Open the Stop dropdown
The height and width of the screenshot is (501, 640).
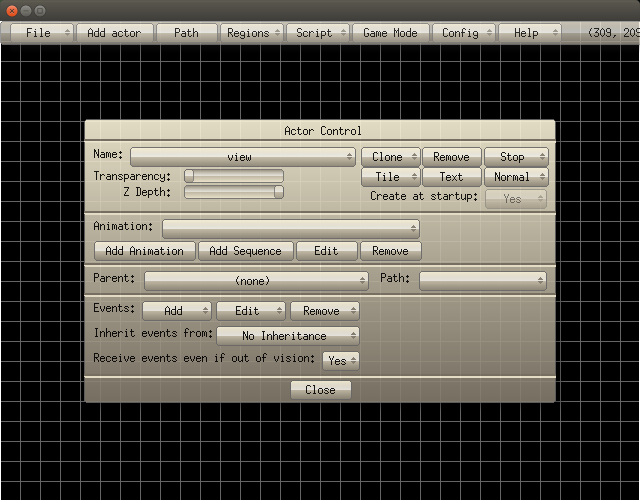point(516,157)
